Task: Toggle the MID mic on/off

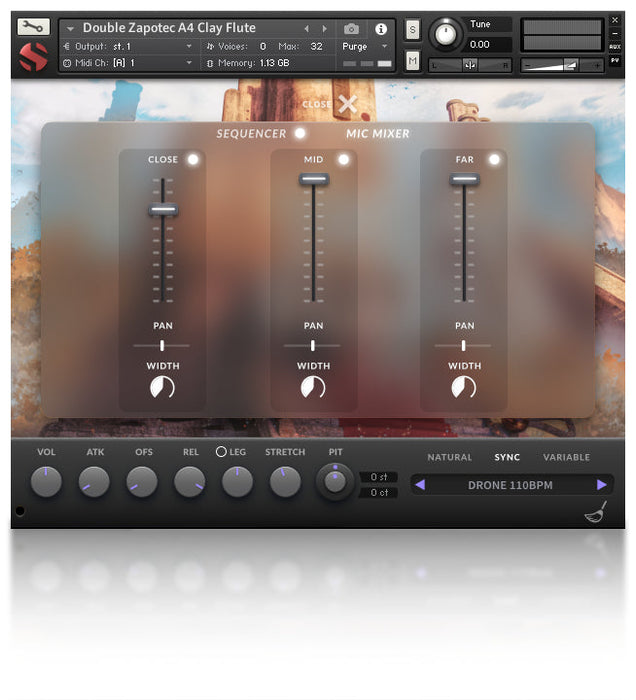Action: point(343,159)
